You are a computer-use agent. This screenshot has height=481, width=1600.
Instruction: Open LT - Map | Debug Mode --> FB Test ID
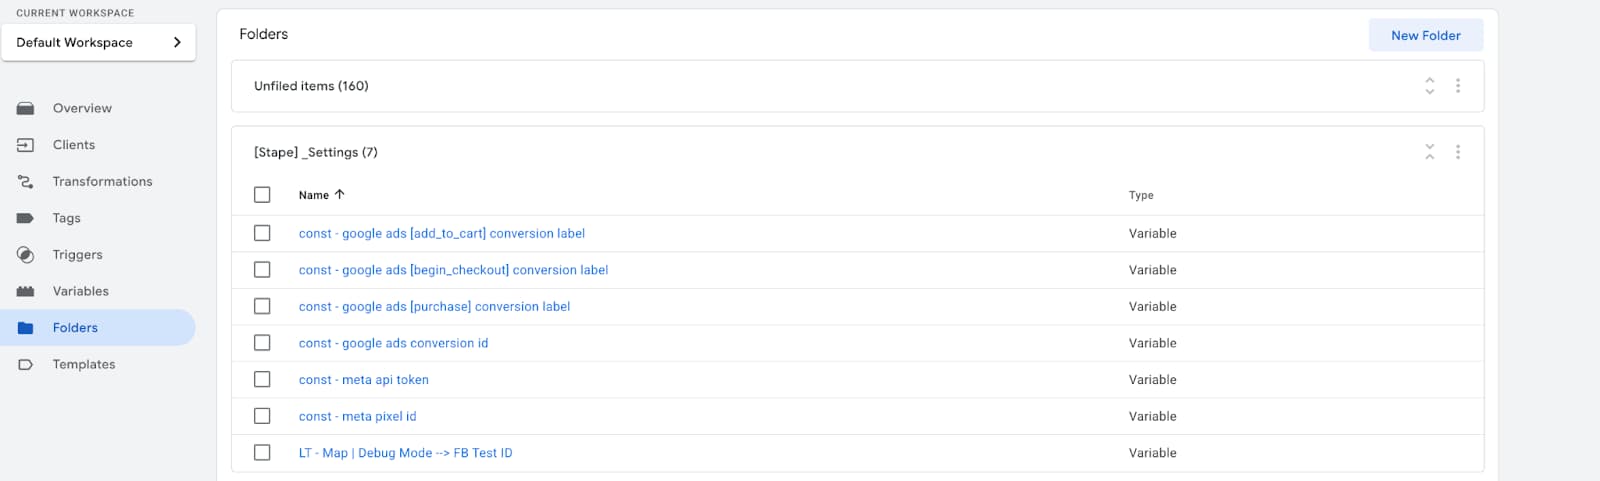coord(405,453)
